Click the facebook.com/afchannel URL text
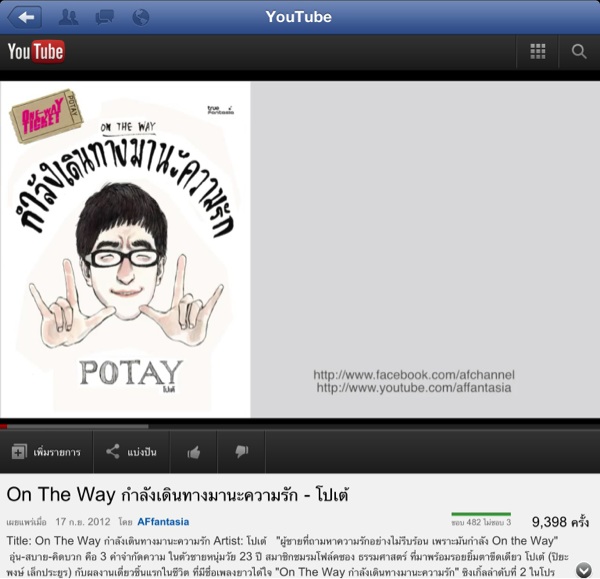Viewport: 600px width, 579px height. click(x=414, y=375)
